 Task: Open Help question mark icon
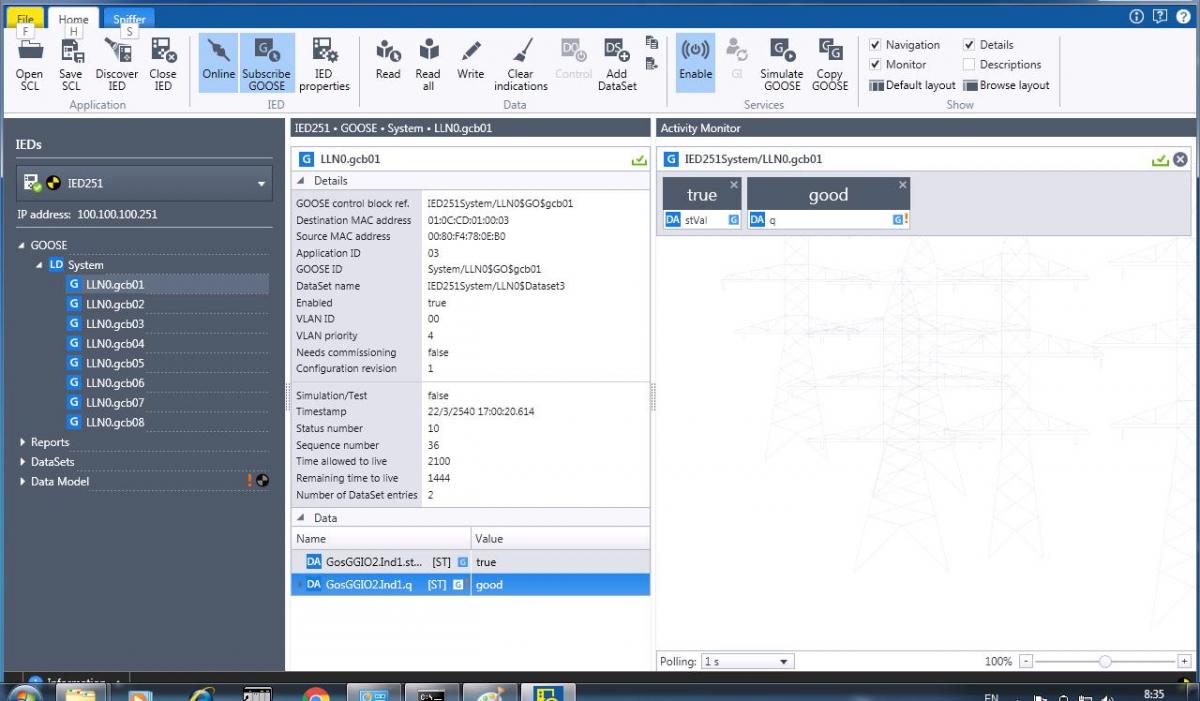coord(1184,16)
